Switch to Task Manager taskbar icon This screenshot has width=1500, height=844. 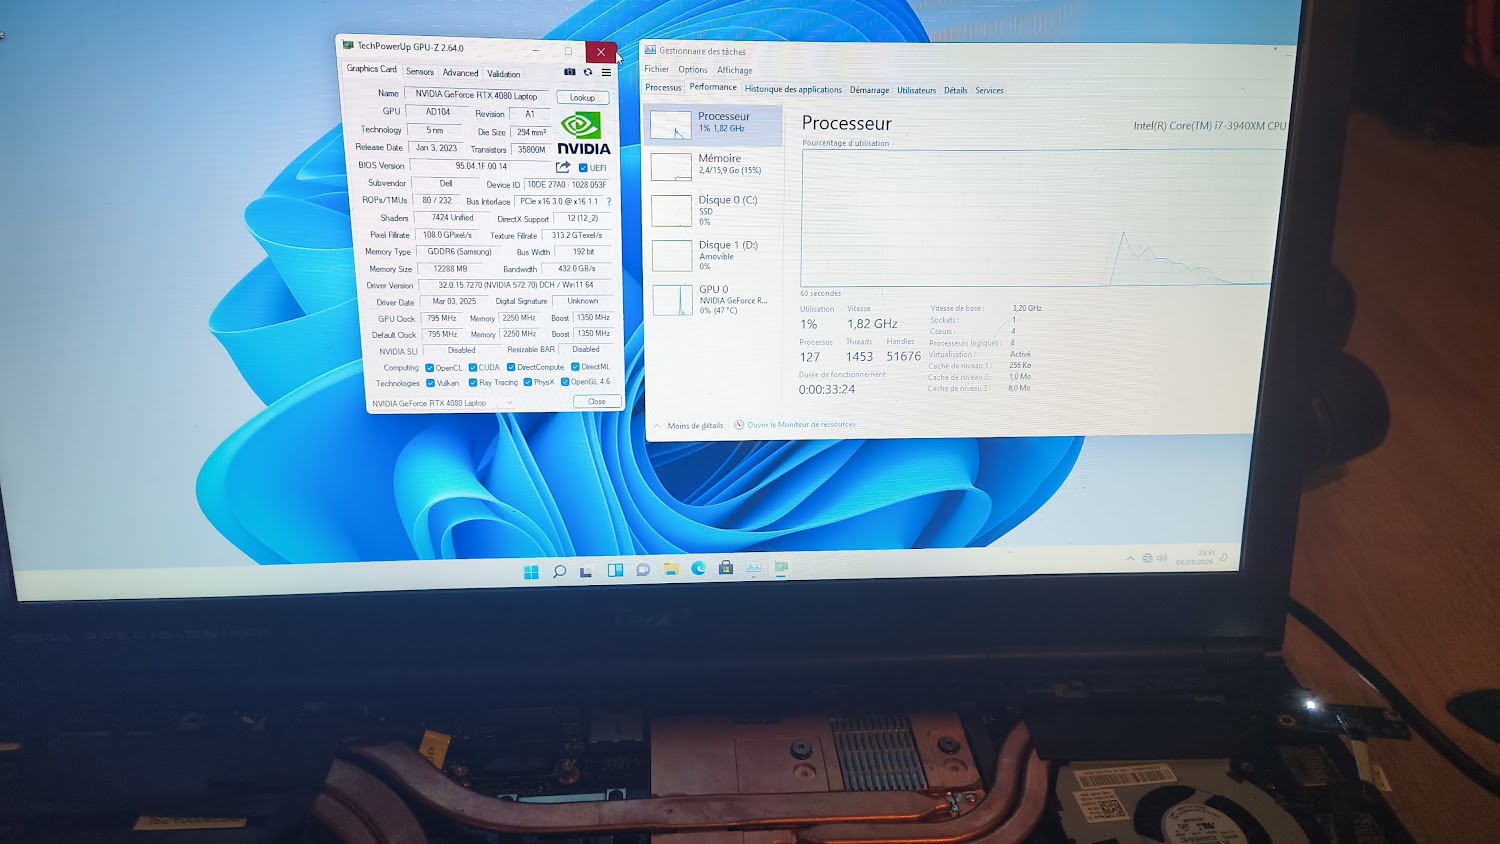(753, 568)
